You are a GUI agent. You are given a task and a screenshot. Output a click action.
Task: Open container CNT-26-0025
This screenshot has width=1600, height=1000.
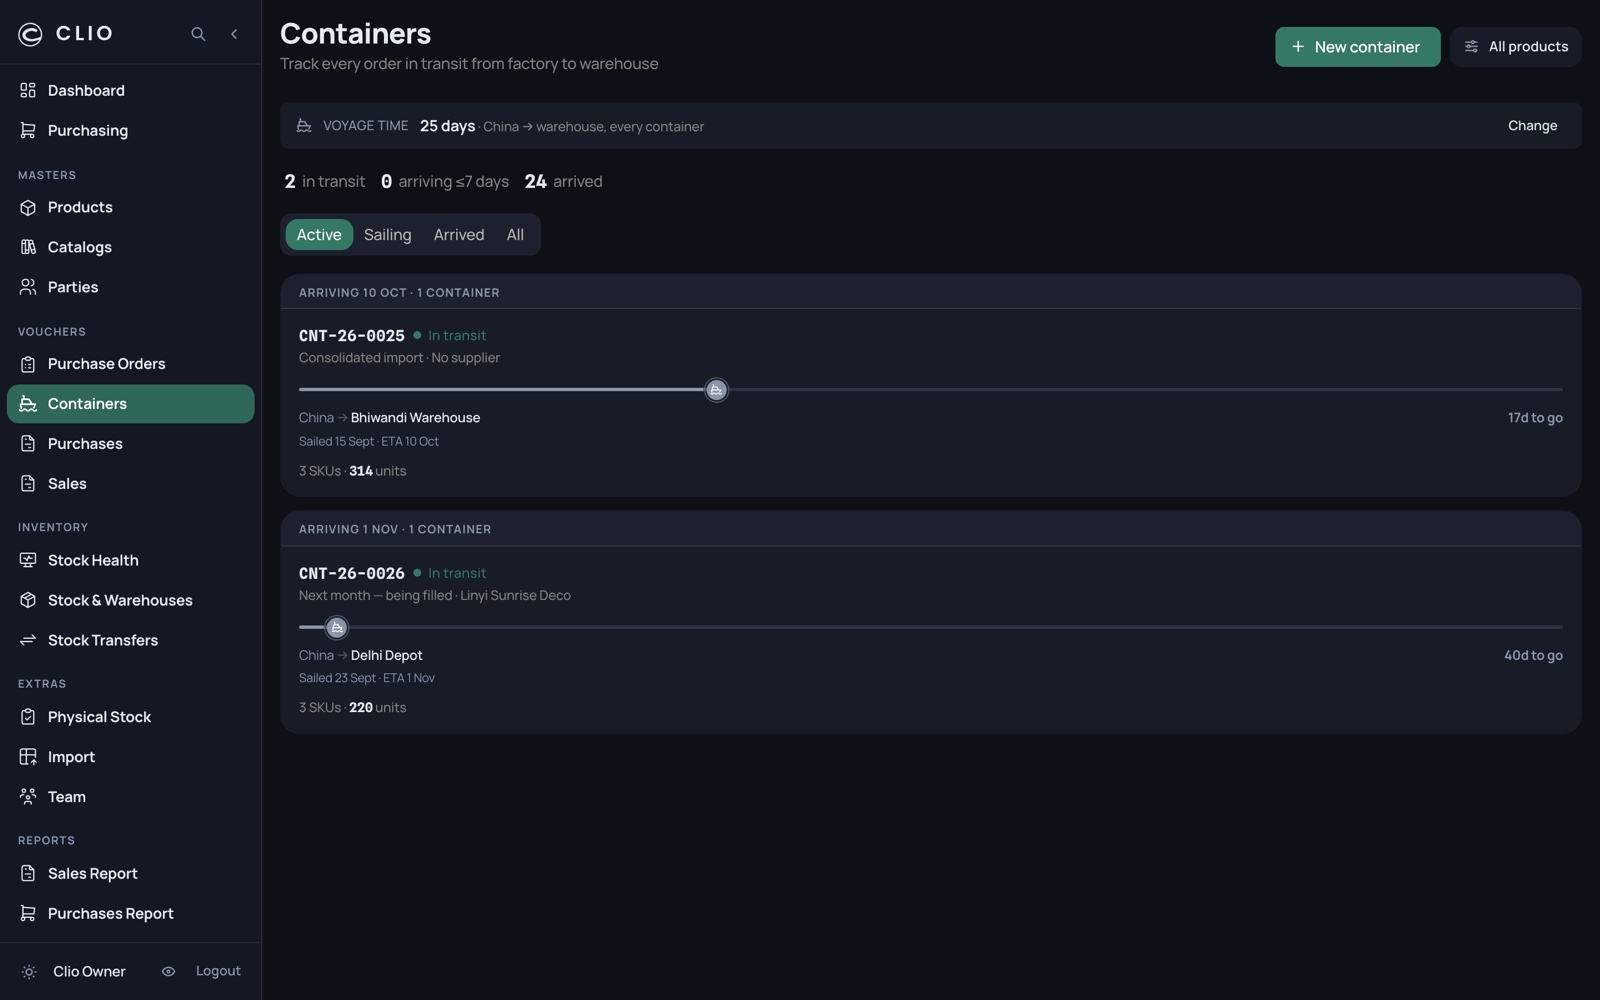(x=351, y=336)
